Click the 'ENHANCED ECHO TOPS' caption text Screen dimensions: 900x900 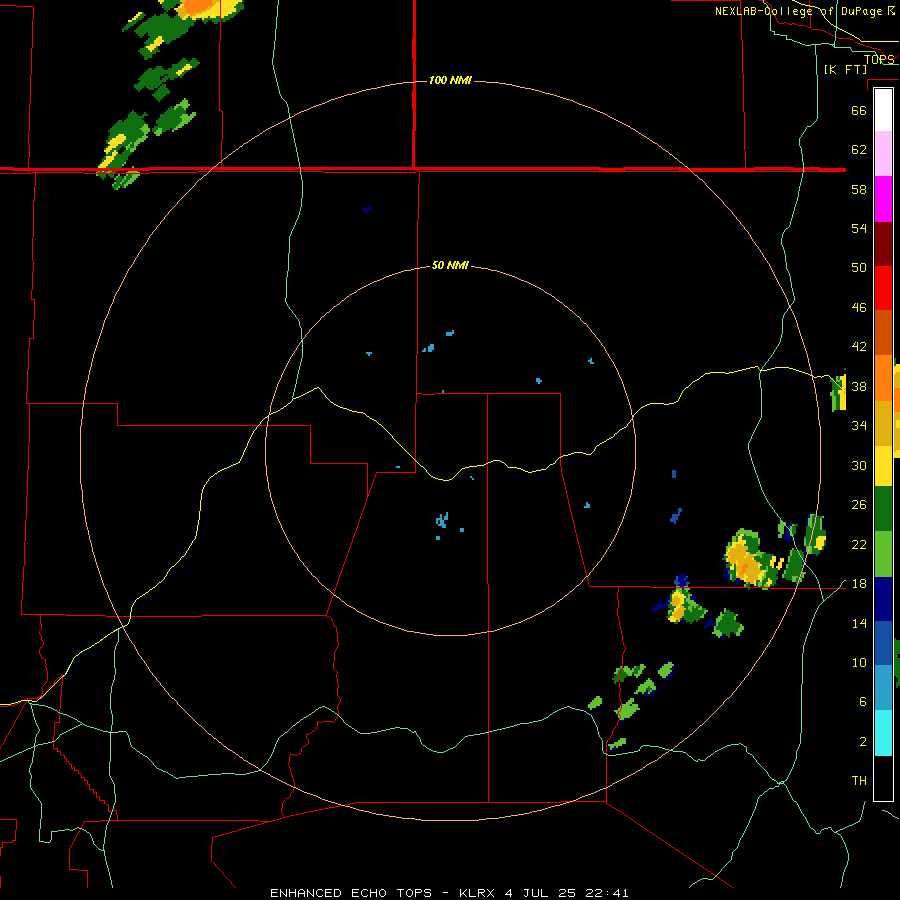(x=350, y=893)
